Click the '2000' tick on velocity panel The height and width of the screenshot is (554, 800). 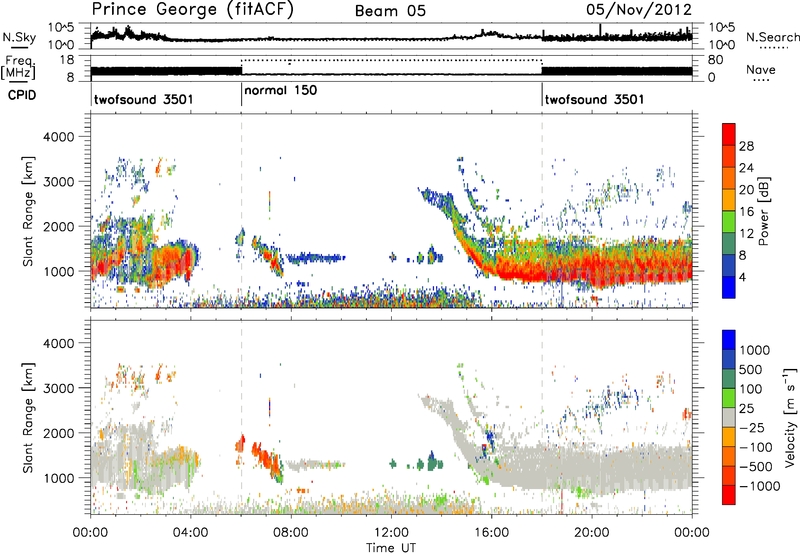[58, 433]
